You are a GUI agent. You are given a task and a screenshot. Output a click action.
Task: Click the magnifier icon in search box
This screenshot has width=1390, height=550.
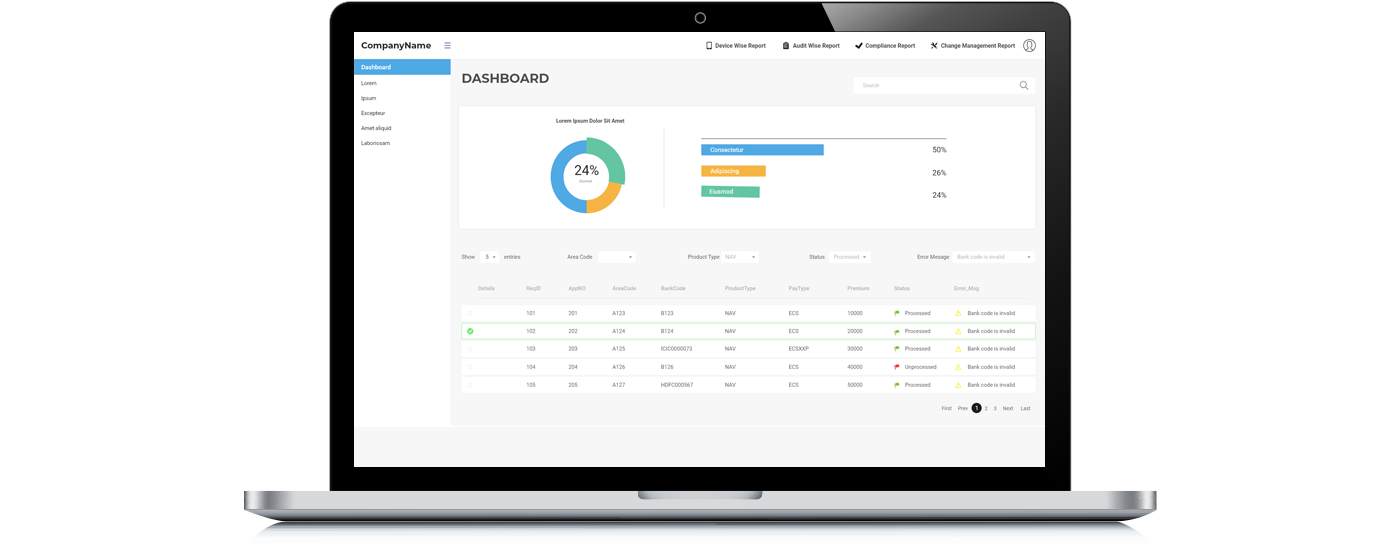[1023, 85]
